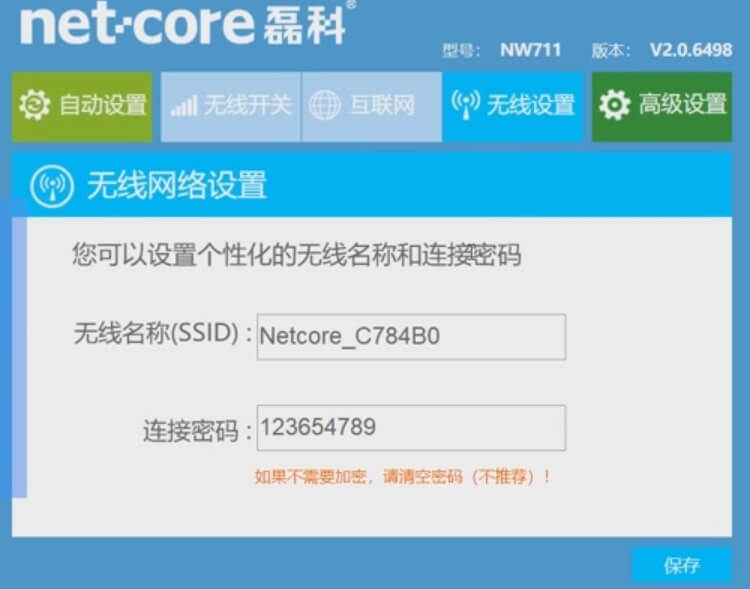Click the circular antenna icon beside 无线网络设置
The image size is (750, 589).
tap(52, 186)
